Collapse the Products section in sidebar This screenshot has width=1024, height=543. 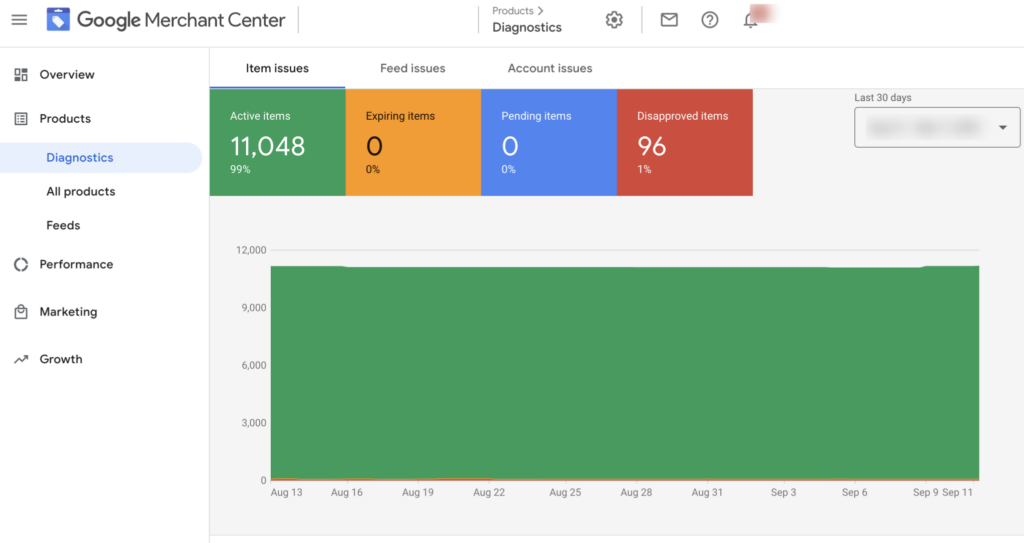point(65,119)
